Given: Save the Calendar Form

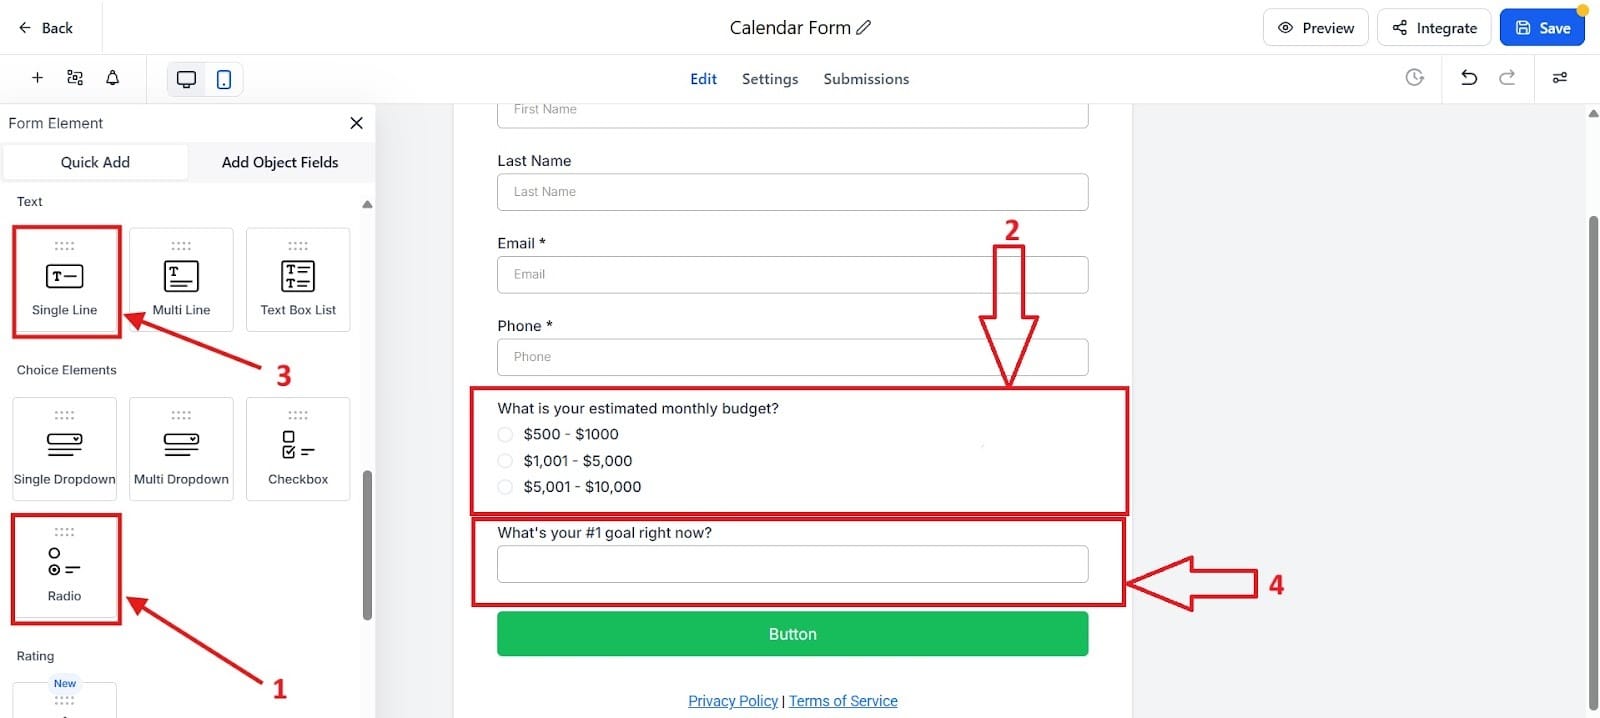Looking at the screenshot, I should tap(1542, 27).
